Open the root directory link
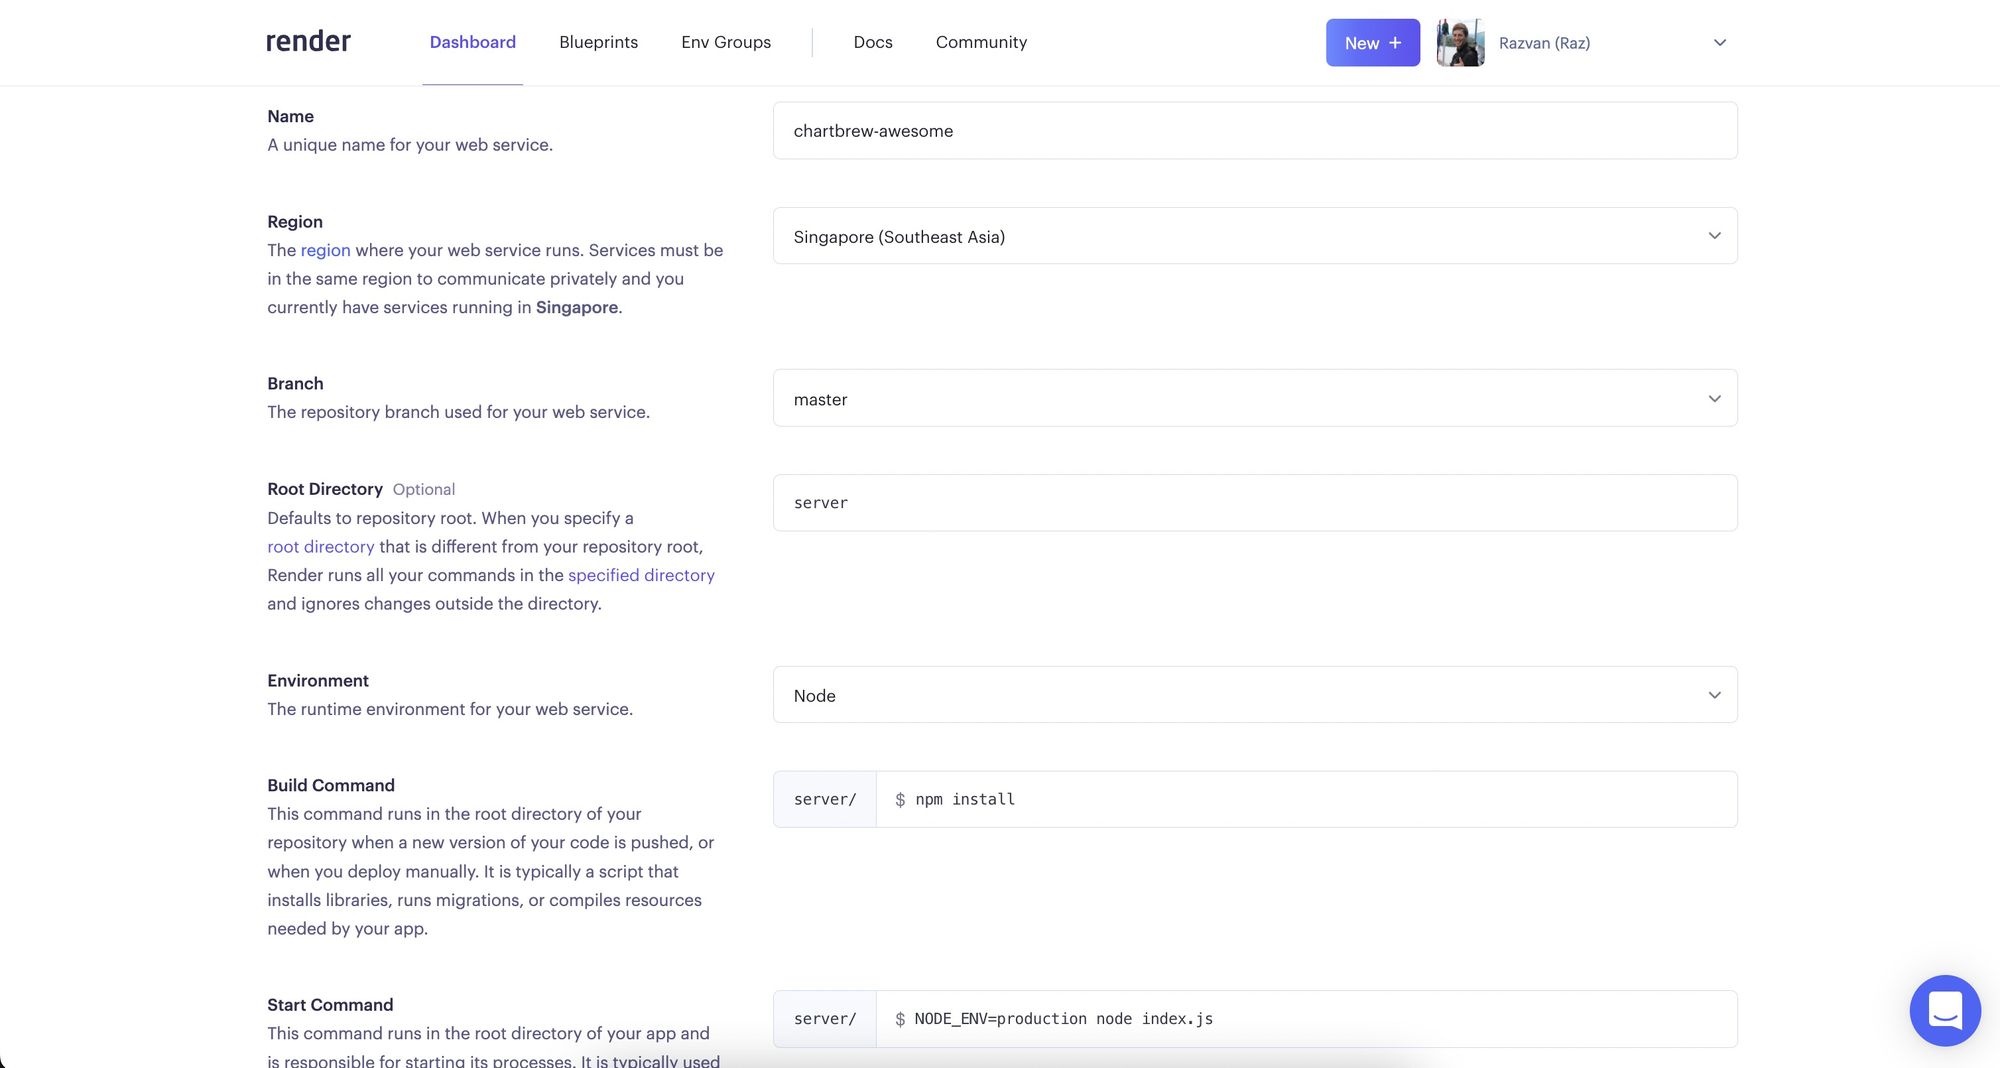 320,547
